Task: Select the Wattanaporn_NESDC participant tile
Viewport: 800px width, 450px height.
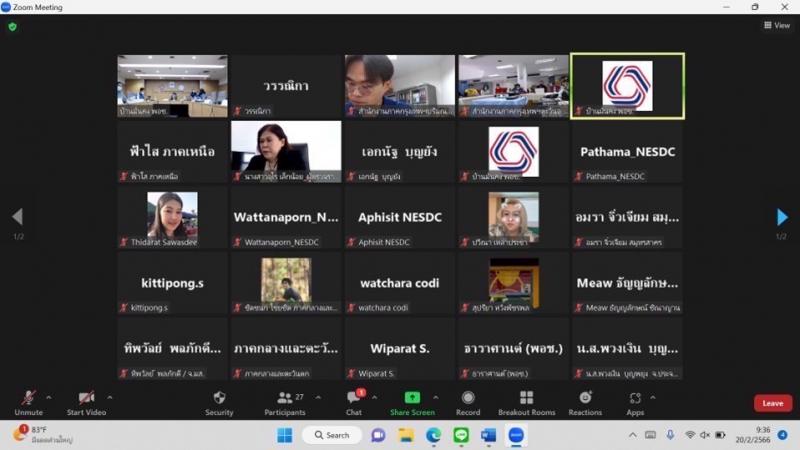Action: tap(286, 217)
